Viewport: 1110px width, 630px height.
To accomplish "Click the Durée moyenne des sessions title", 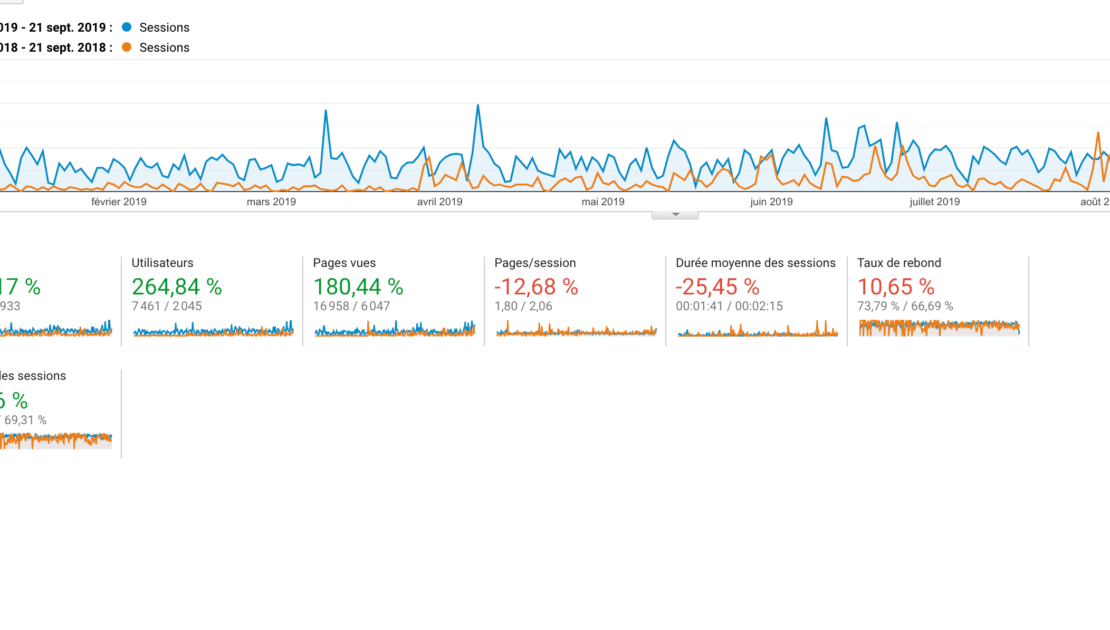I will tap(756, 263).
